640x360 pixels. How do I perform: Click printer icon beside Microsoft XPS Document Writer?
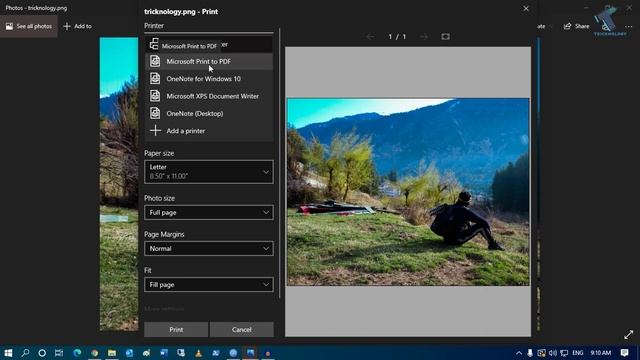[x=155, y=96]
